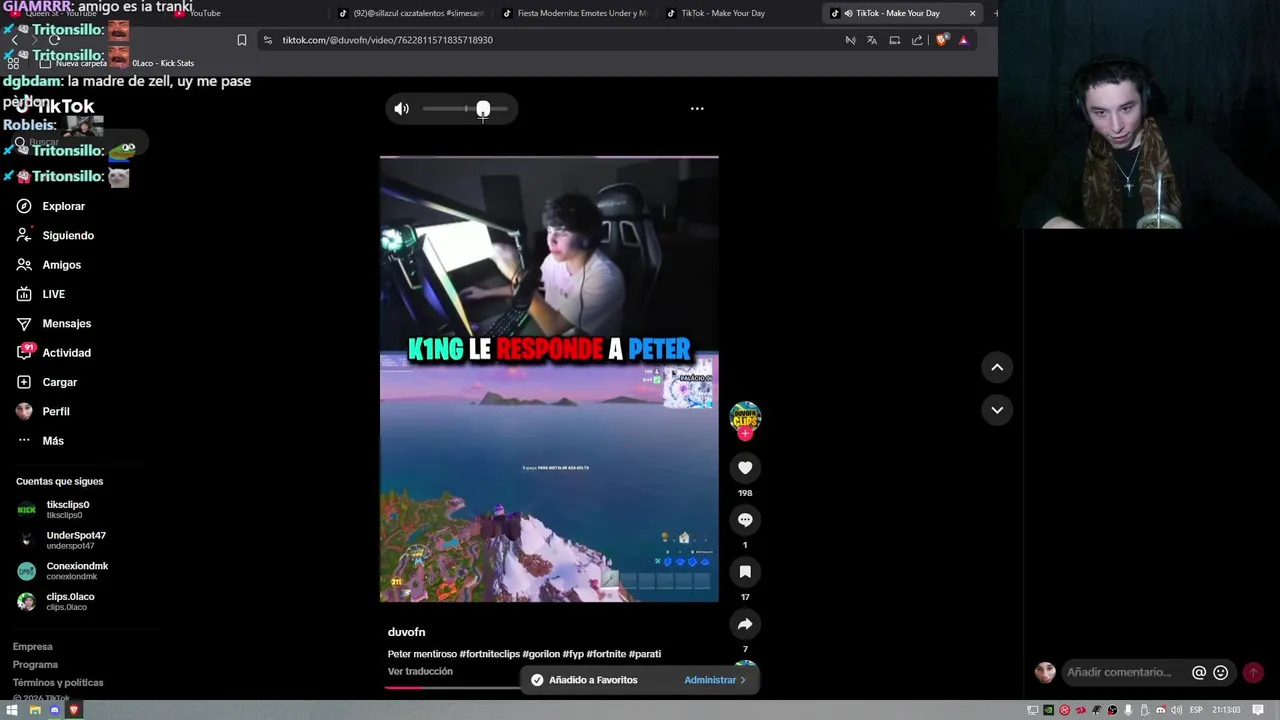Click the 21:13:03 taskbar clock

(x=1226, y=710)
